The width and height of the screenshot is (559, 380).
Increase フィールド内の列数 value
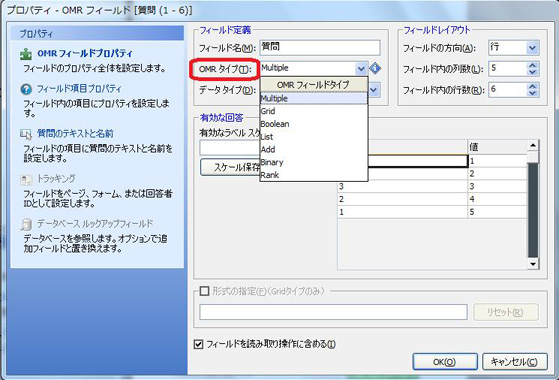pos(533,66)
